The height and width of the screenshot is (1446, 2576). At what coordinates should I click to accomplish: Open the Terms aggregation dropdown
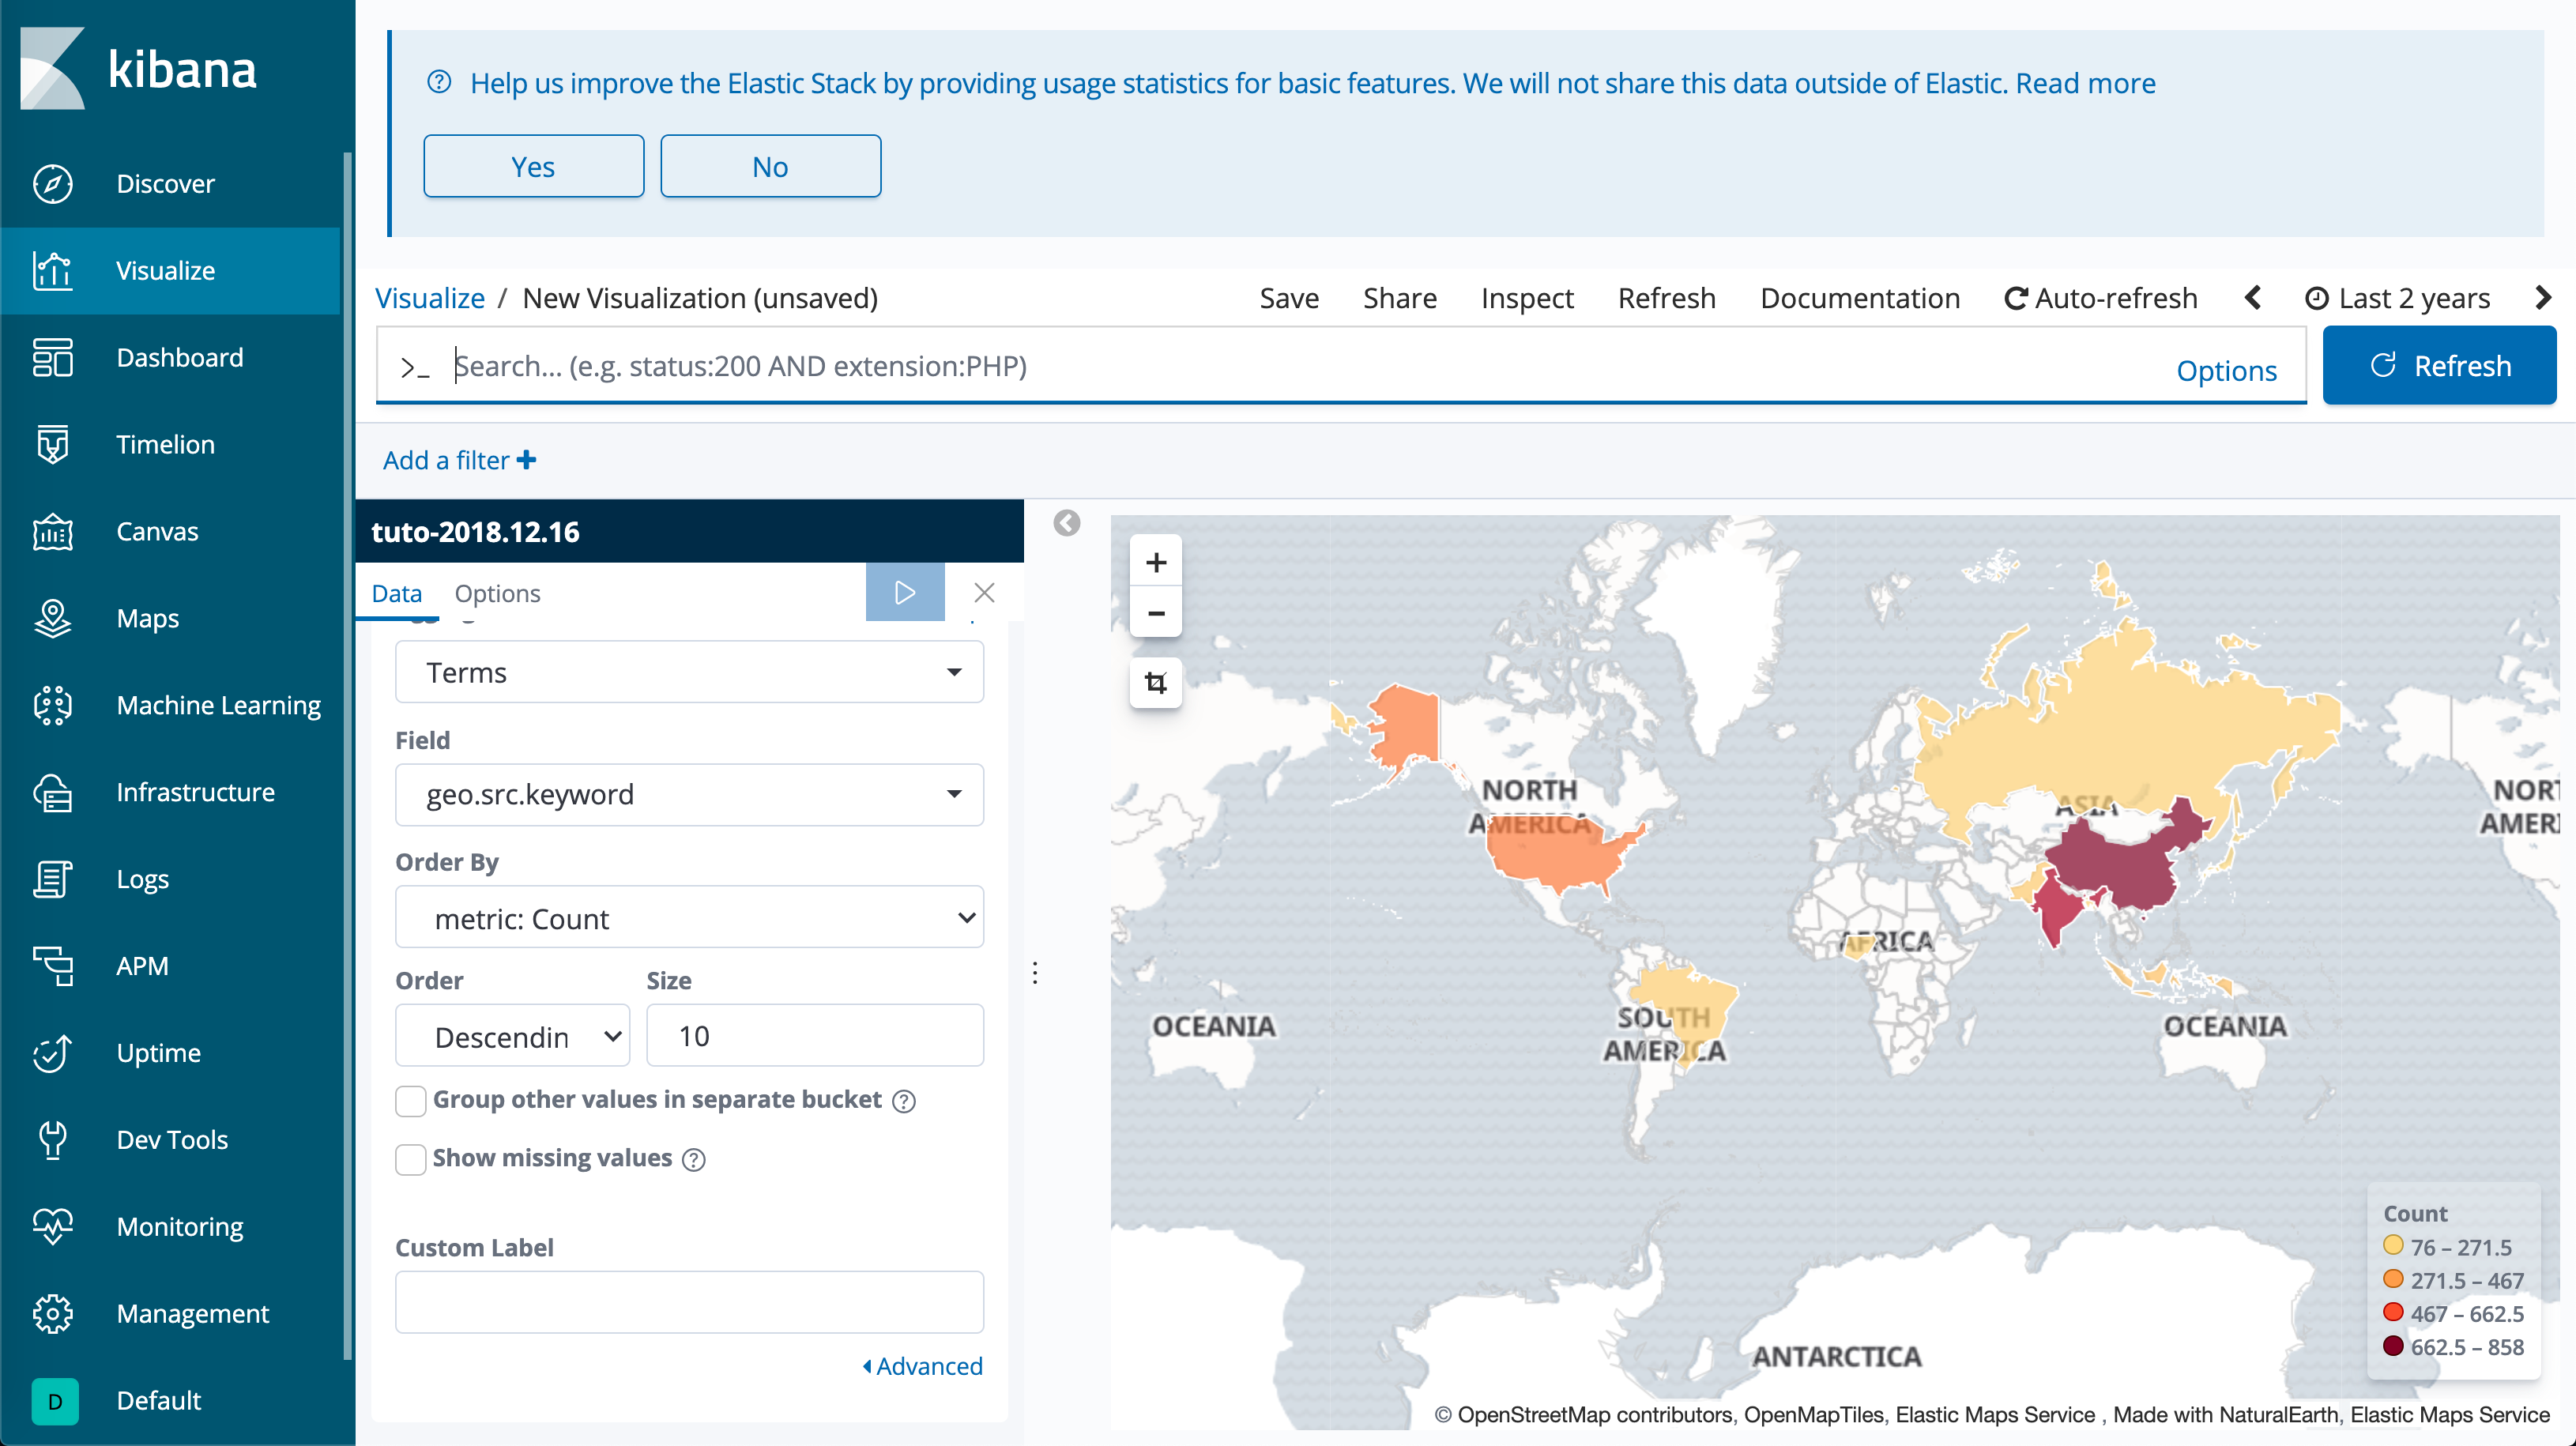(689, 672)
